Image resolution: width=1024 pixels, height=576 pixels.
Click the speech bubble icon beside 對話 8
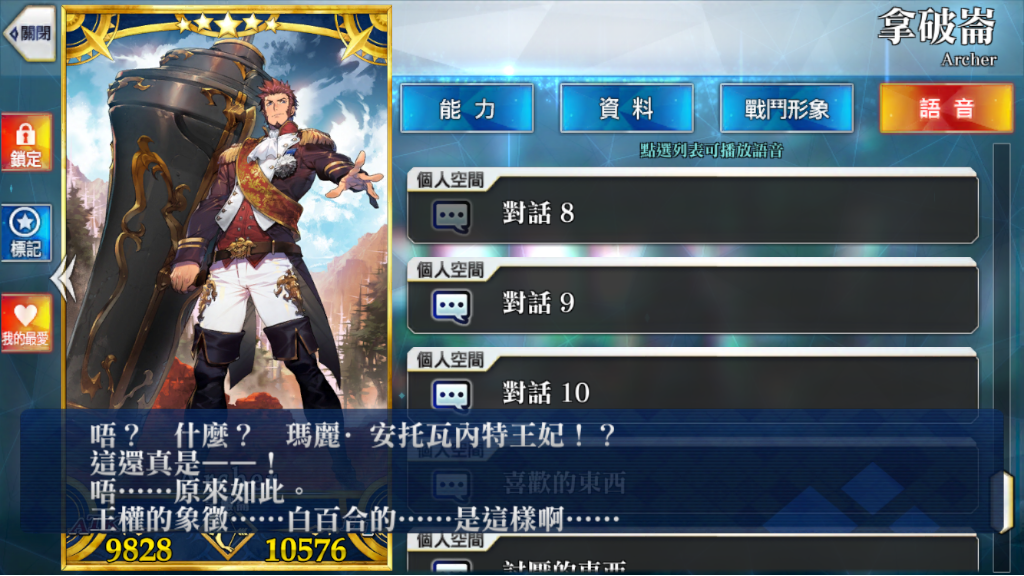click(x=451, y=216)
